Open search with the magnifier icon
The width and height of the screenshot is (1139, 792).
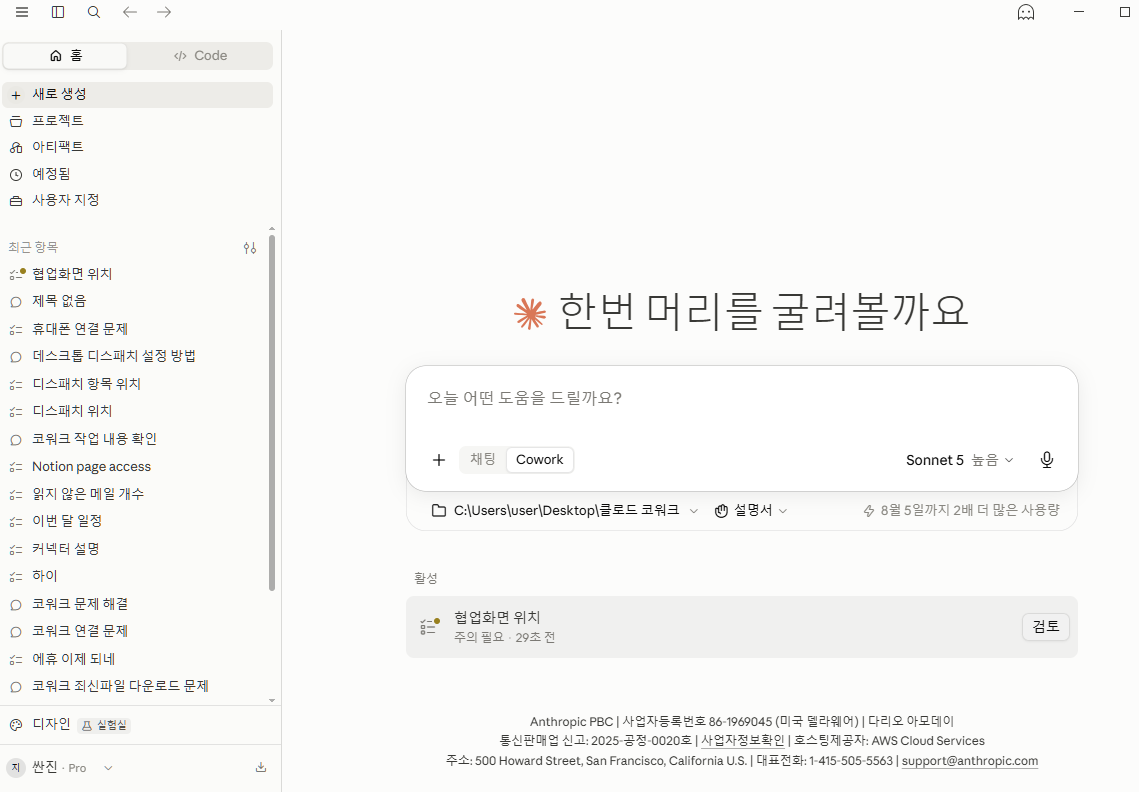coord(94,12)
